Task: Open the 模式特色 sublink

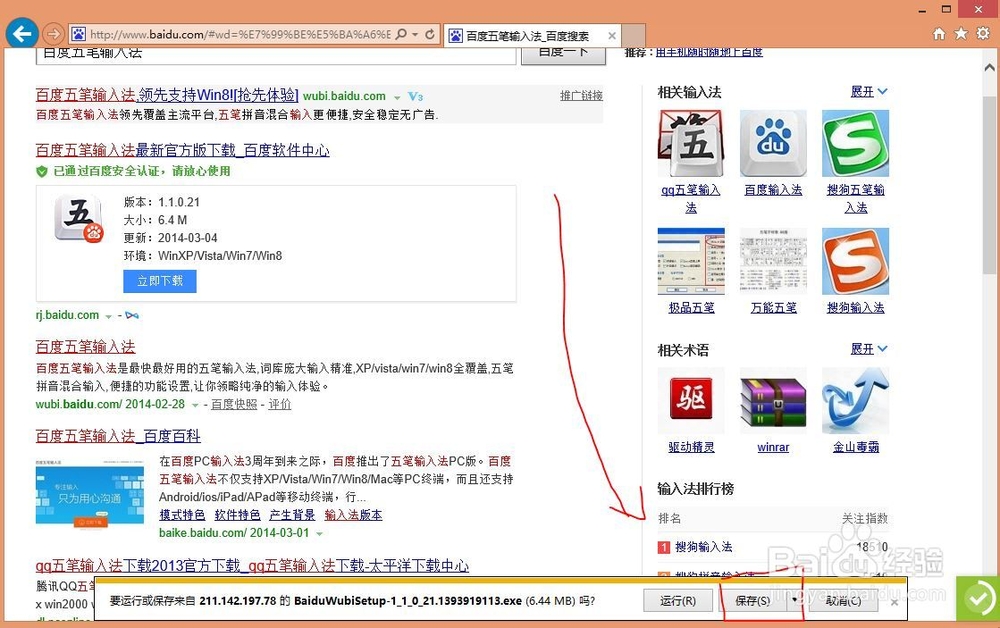Action: [x=182, y=515]
